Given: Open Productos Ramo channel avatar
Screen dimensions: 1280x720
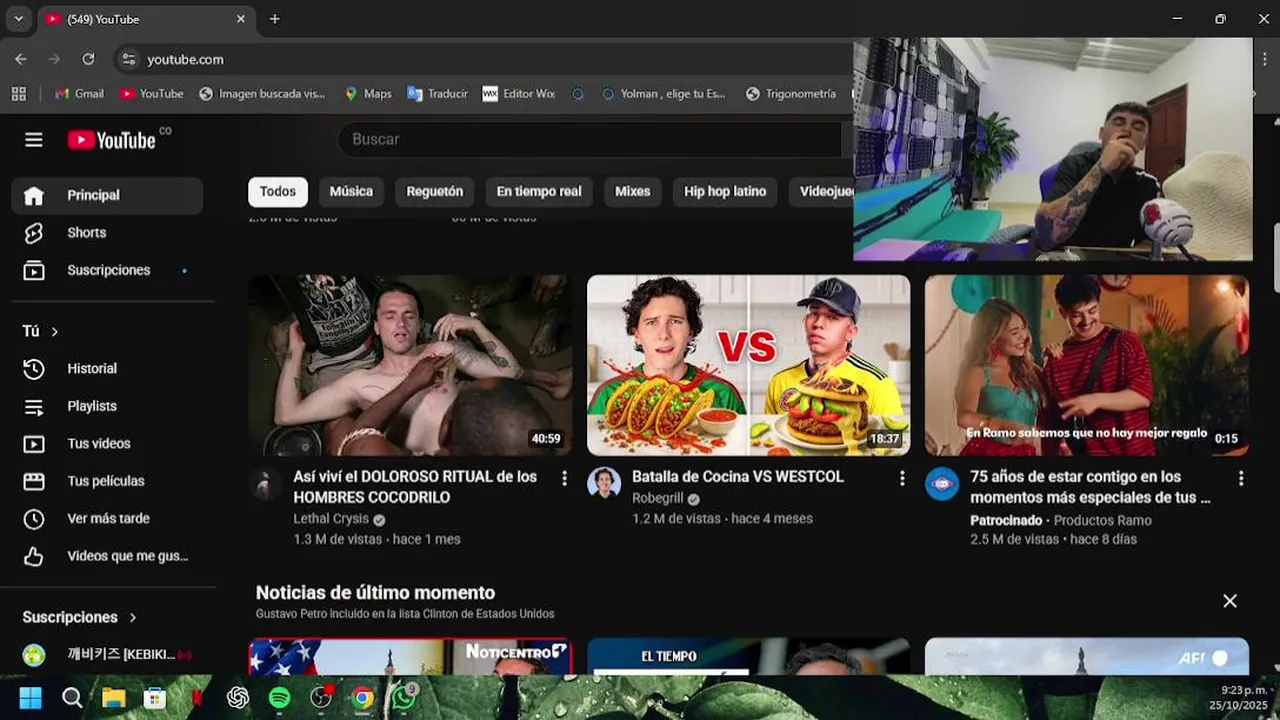Looking at the screenshot, I should (x=942, y=483).
